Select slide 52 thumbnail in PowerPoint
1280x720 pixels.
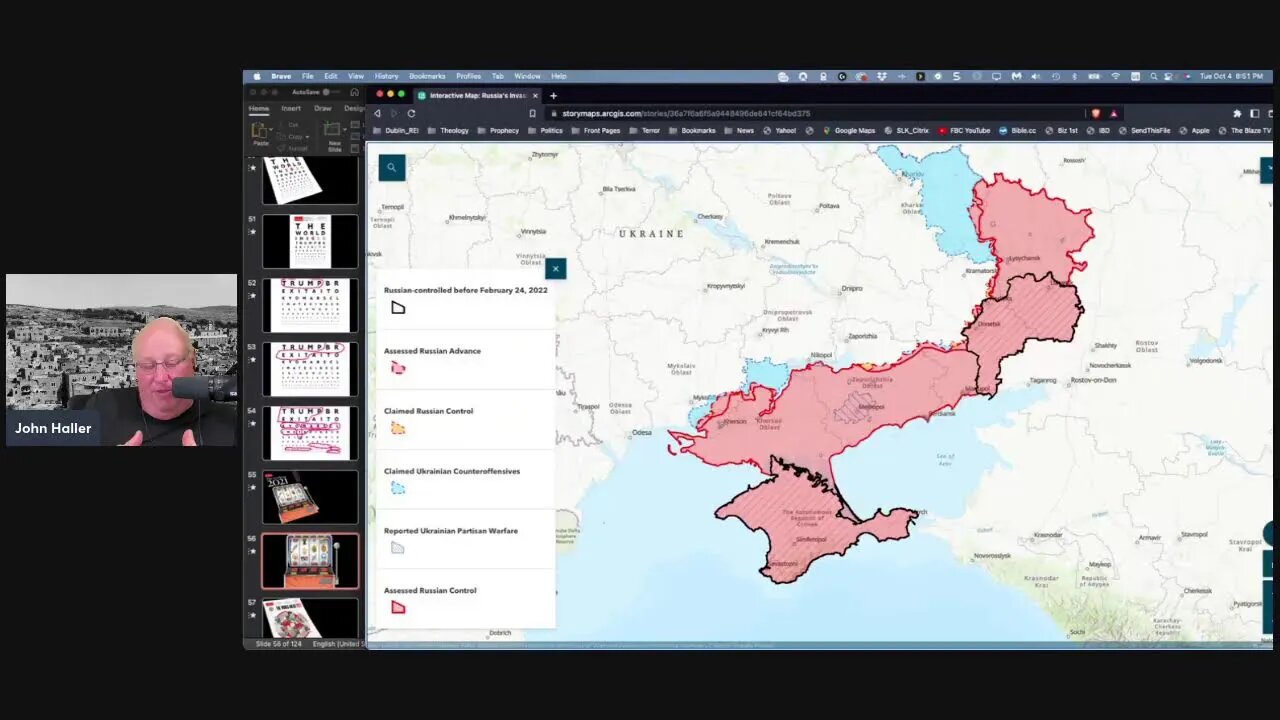point(310,305)
